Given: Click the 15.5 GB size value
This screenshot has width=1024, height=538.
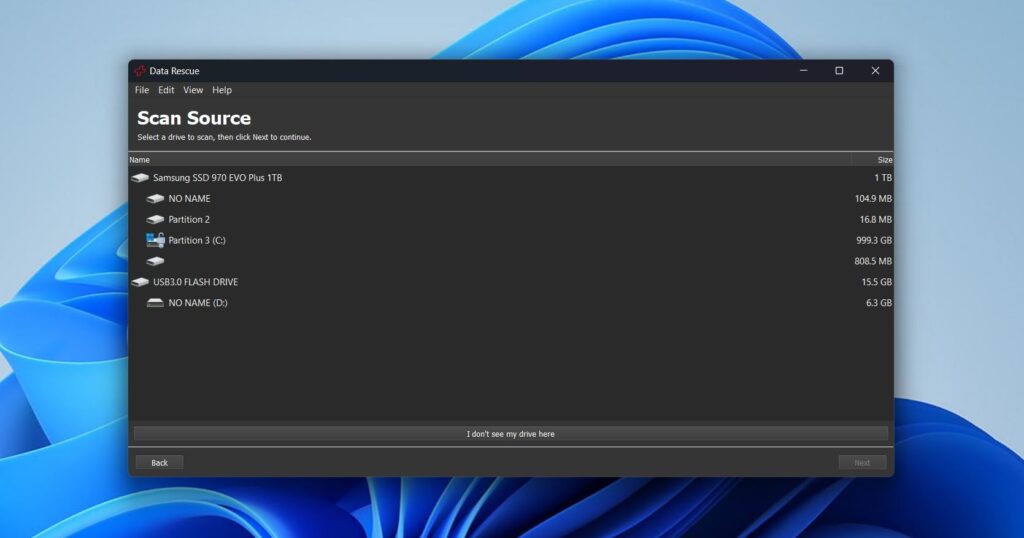Looking at the screenshot, I should pyautogui.click(x=876, y=282).
